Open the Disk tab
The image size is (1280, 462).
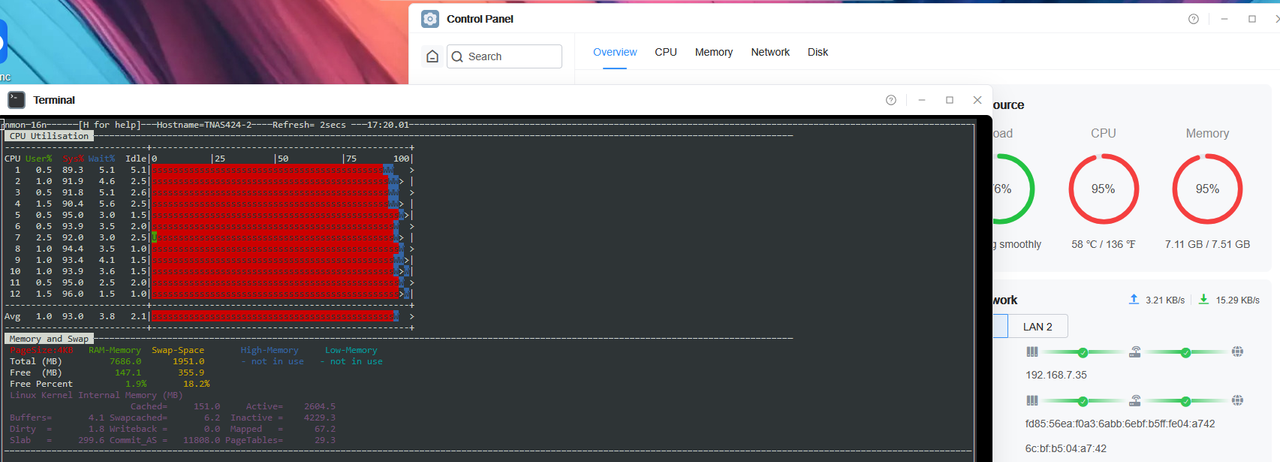[818, 52]
